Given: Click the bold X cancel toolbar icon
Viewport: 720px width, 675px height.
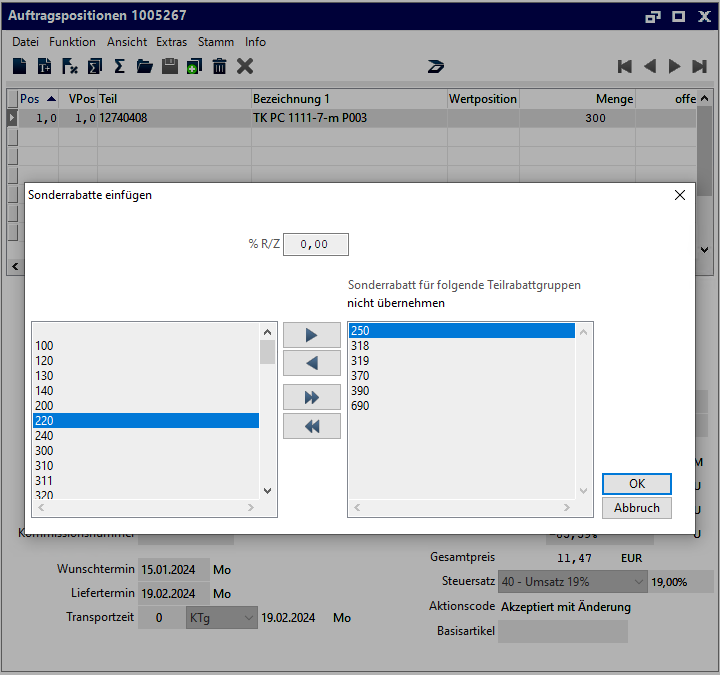Looking at the screenshot, I should pyautogui.click(x=245, y=66).
